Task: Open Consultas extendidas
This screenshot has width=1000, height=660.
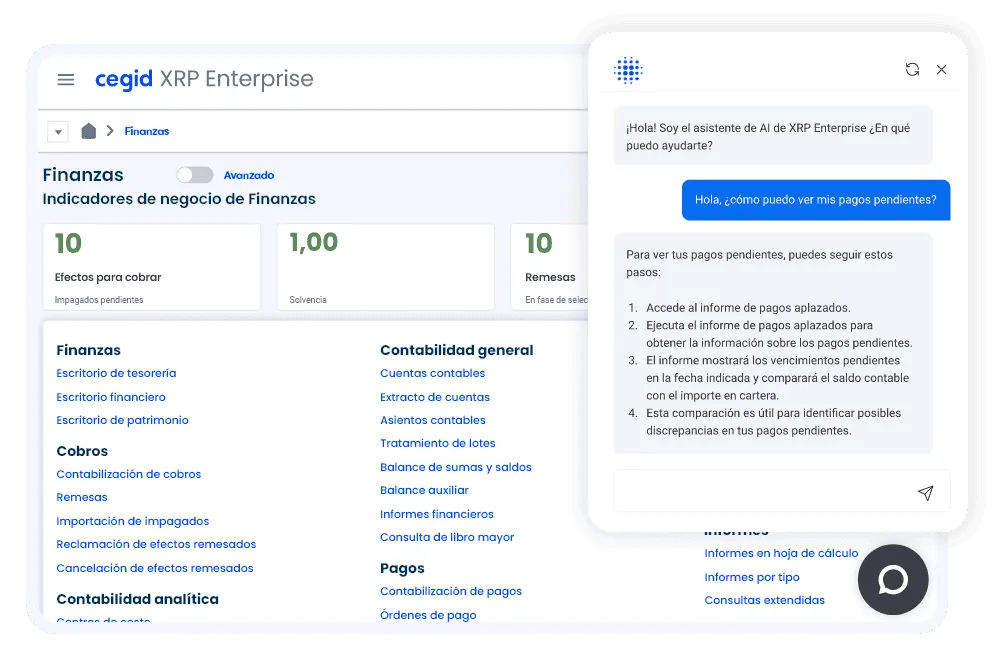Action: tap(765, 600)
